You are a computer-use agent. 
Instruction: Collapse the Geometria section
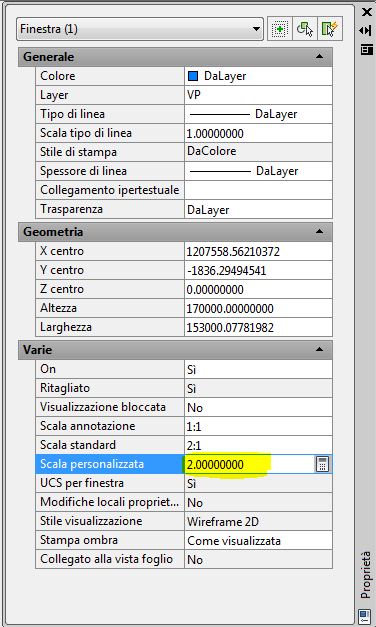click(x=319, y=232)
